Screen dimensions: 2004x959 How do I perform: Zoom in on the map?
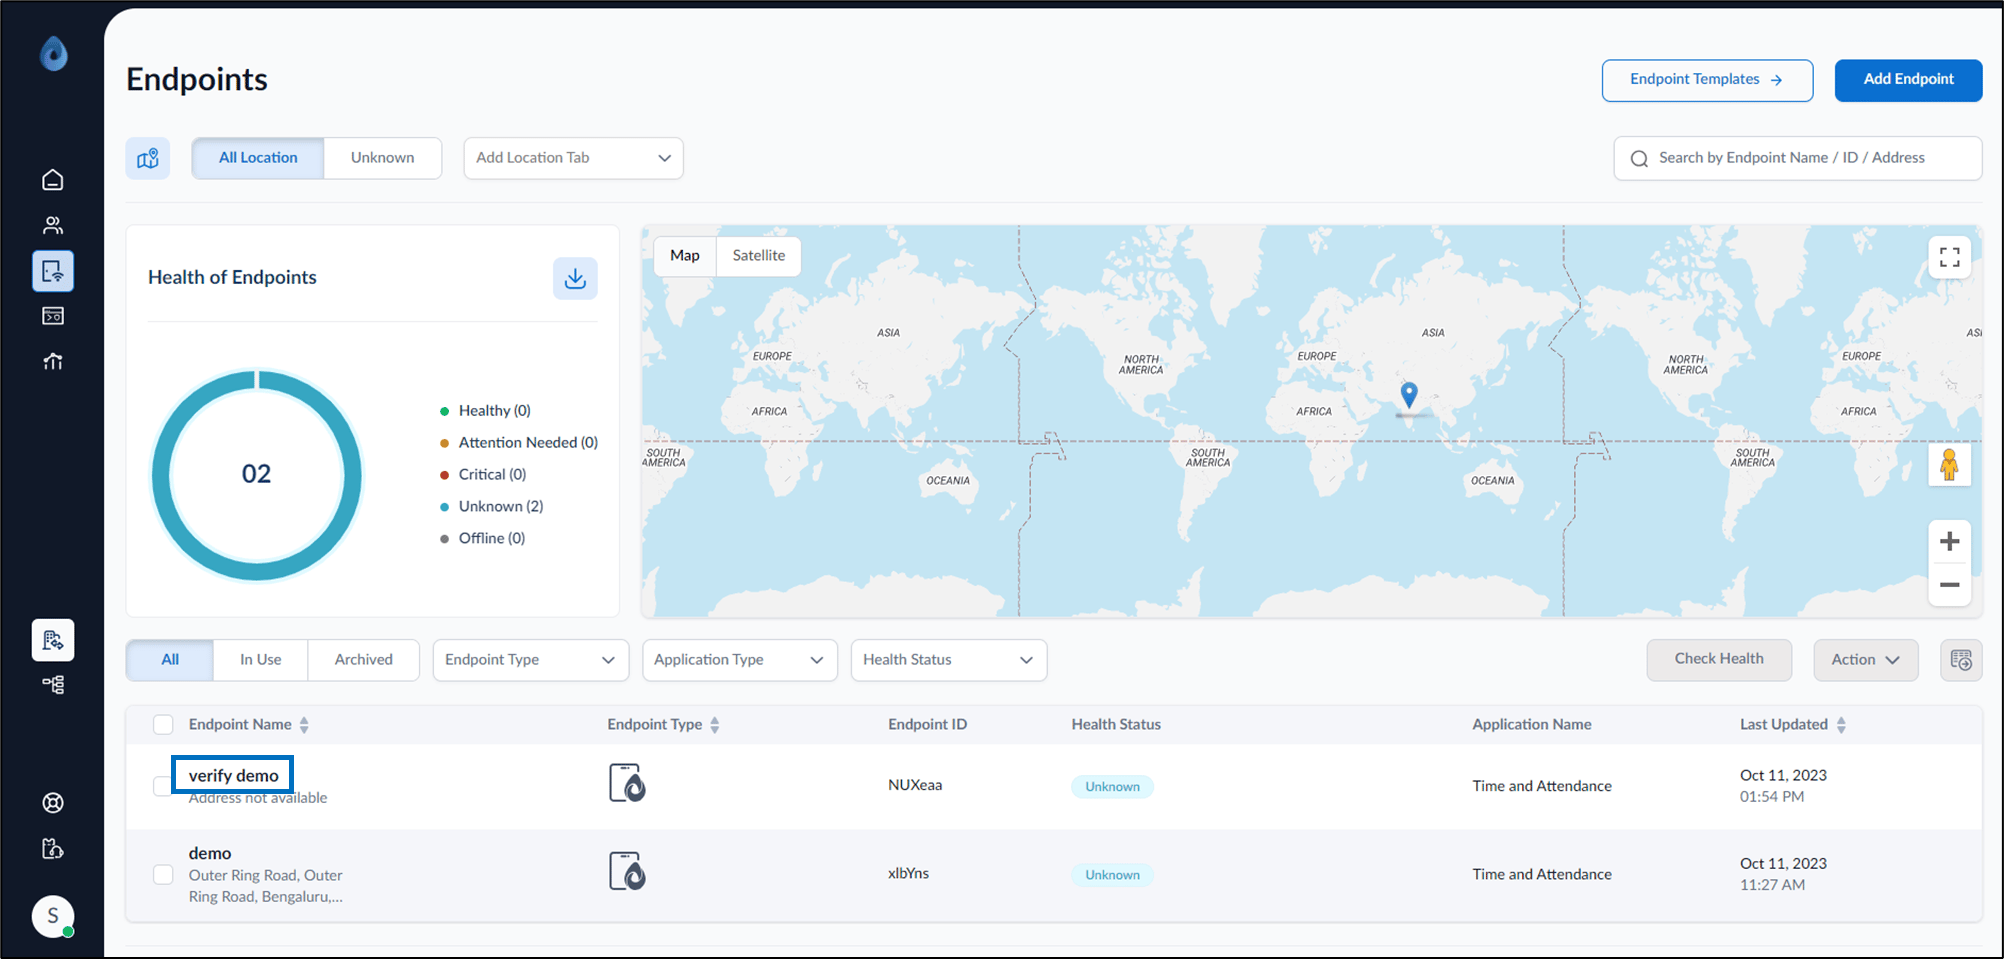point(1949,541)
